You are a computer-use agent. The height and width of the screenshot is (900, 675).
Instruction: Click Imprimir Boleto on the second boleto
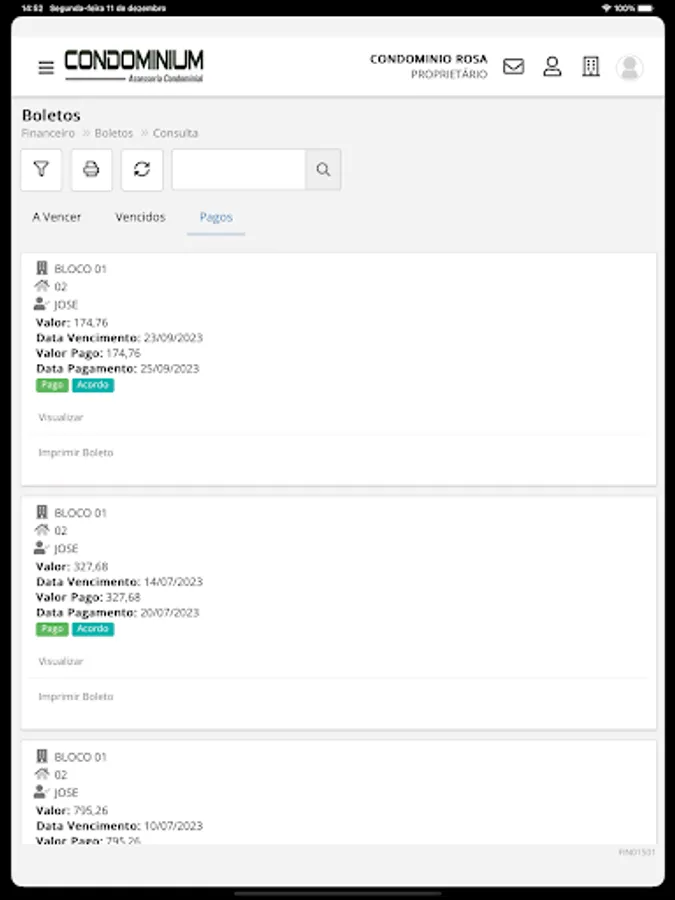pos(76,697)
